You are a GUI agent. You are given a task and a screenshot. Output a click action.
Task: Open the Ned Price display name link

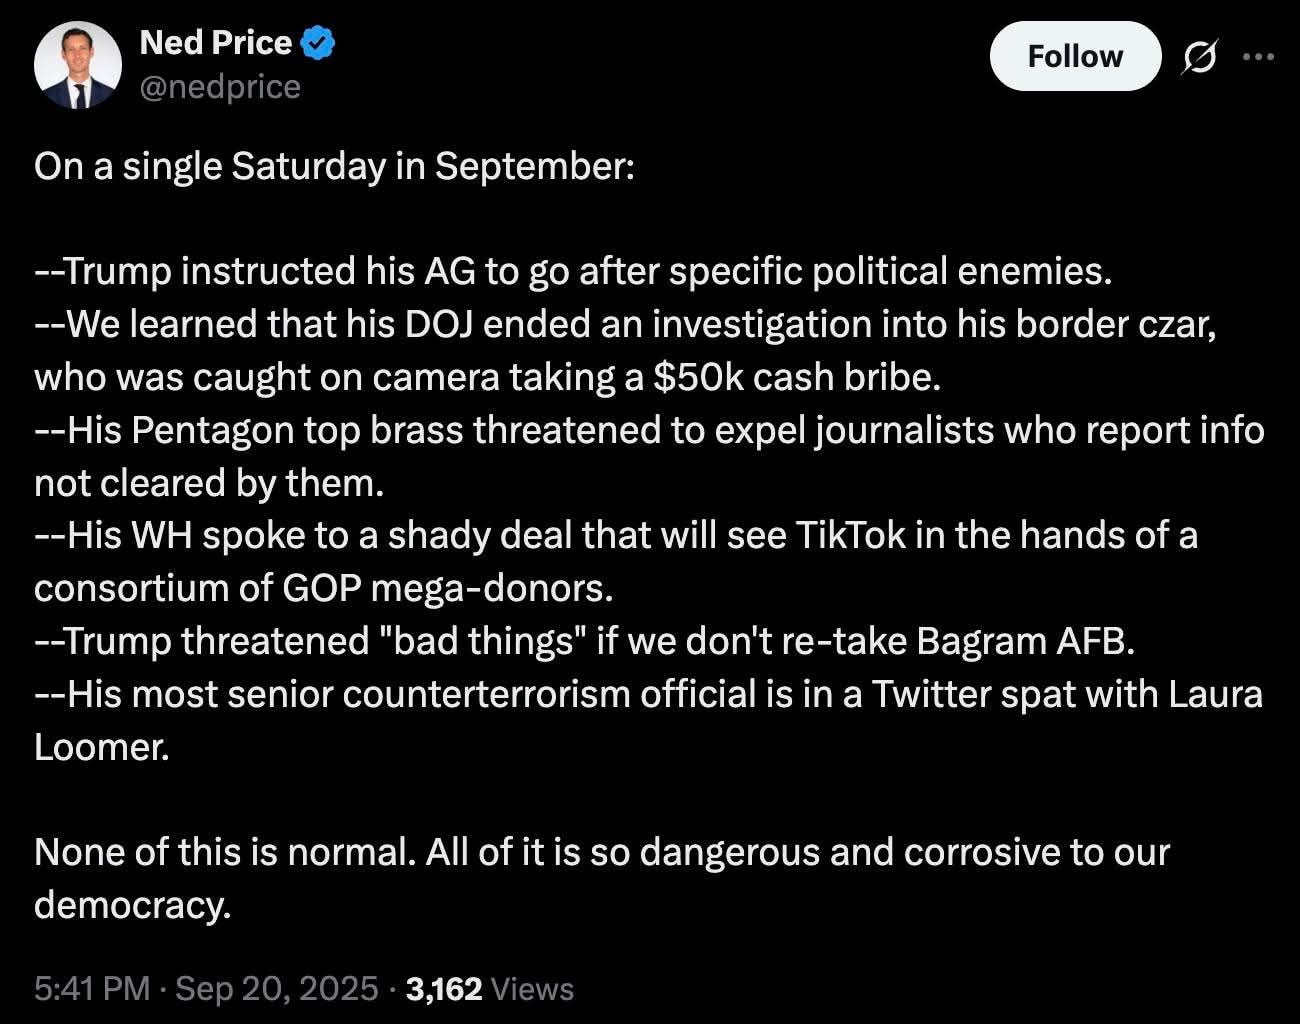coord(216,43)
